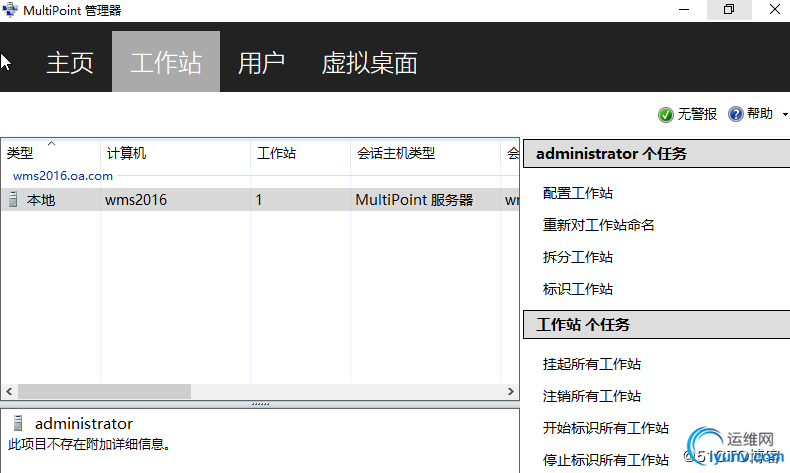Click the horizontal scrollbar left arrow
The image size is (790, 473).
(9, 391)
